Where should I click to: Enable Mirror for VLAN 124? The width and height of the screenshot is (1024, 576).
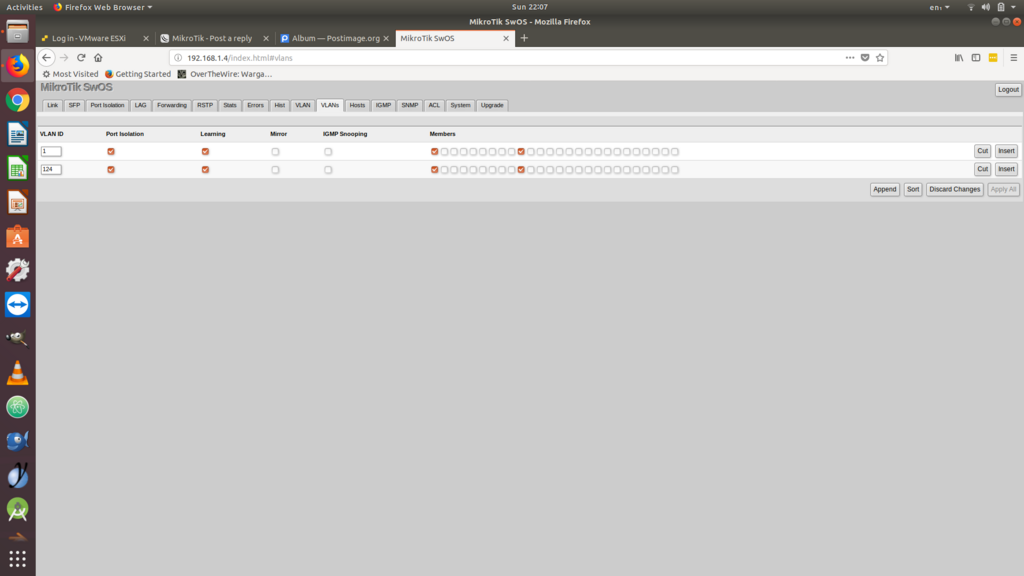276,170
